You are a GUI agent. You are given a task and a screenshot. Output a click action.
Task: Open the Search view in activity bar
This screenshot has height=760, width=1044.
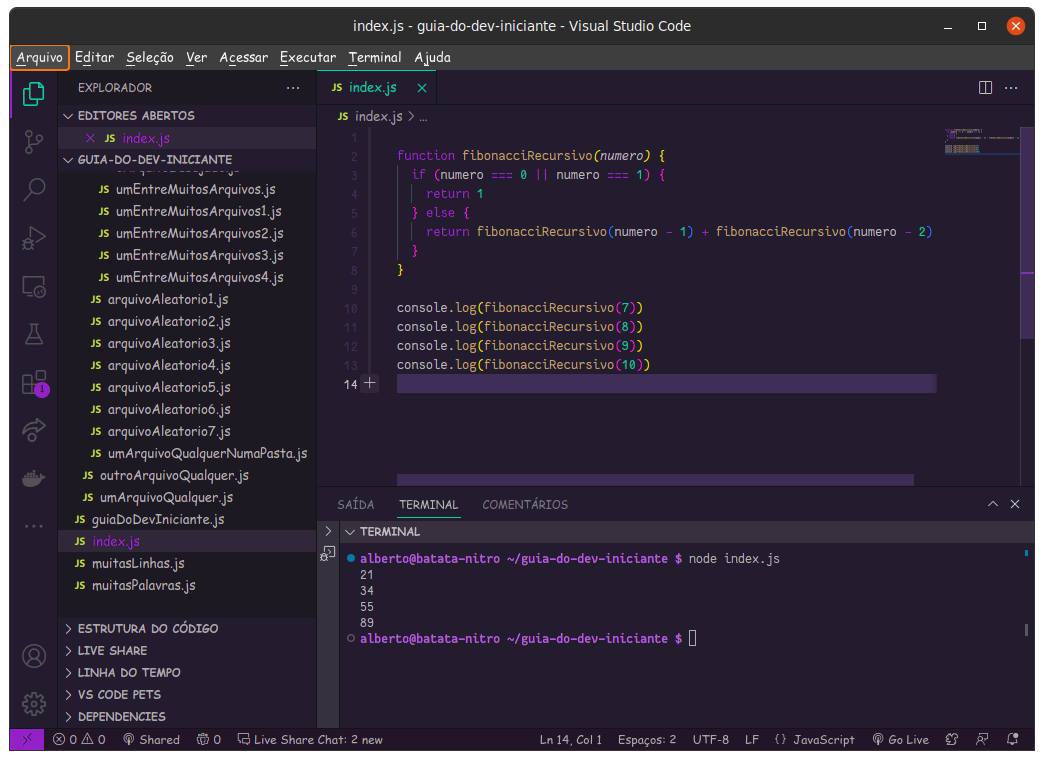34,189
